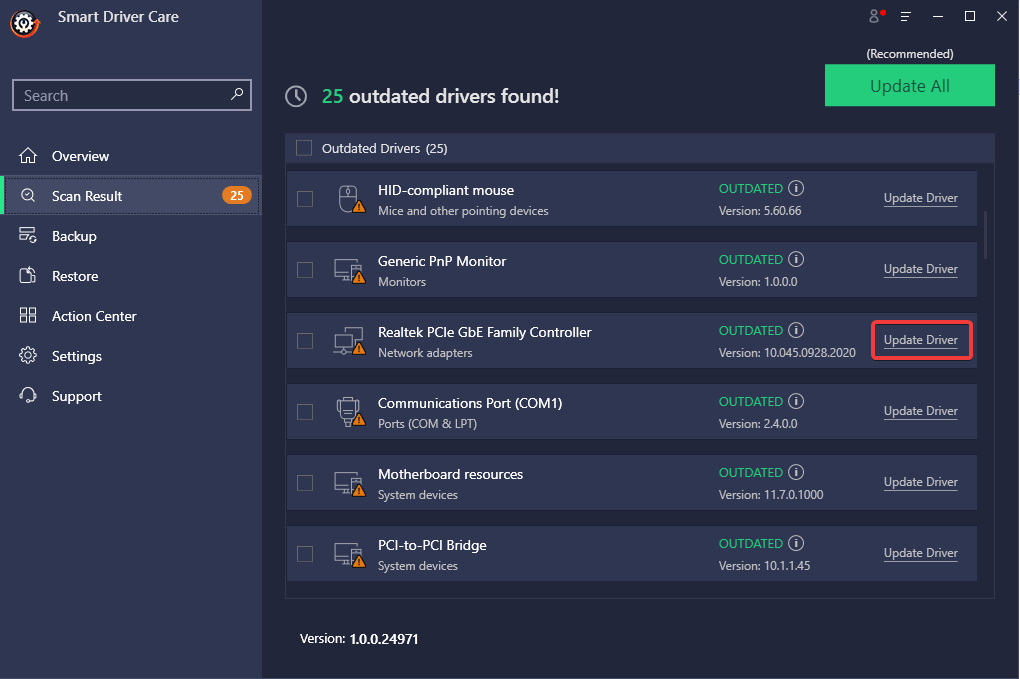Open the Overview section in sidebar
Viewport: 1020px width, 679px height.
[80, 156]
